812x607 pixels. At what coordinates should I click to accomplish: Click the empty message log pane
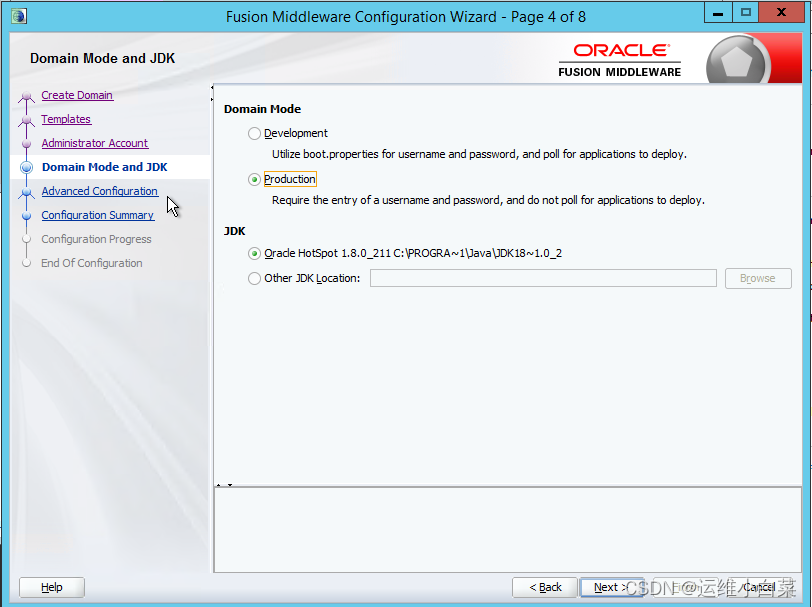(508, 529)
